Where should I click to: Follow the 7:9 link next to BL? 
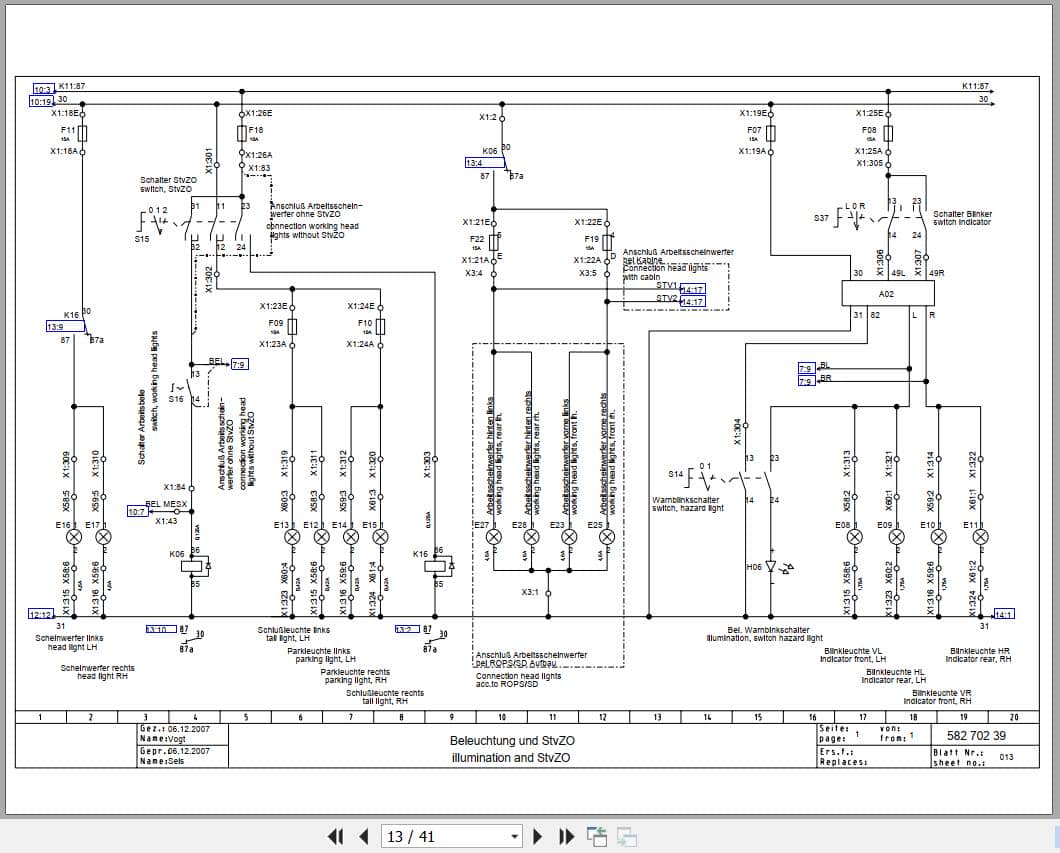[806, 368]
